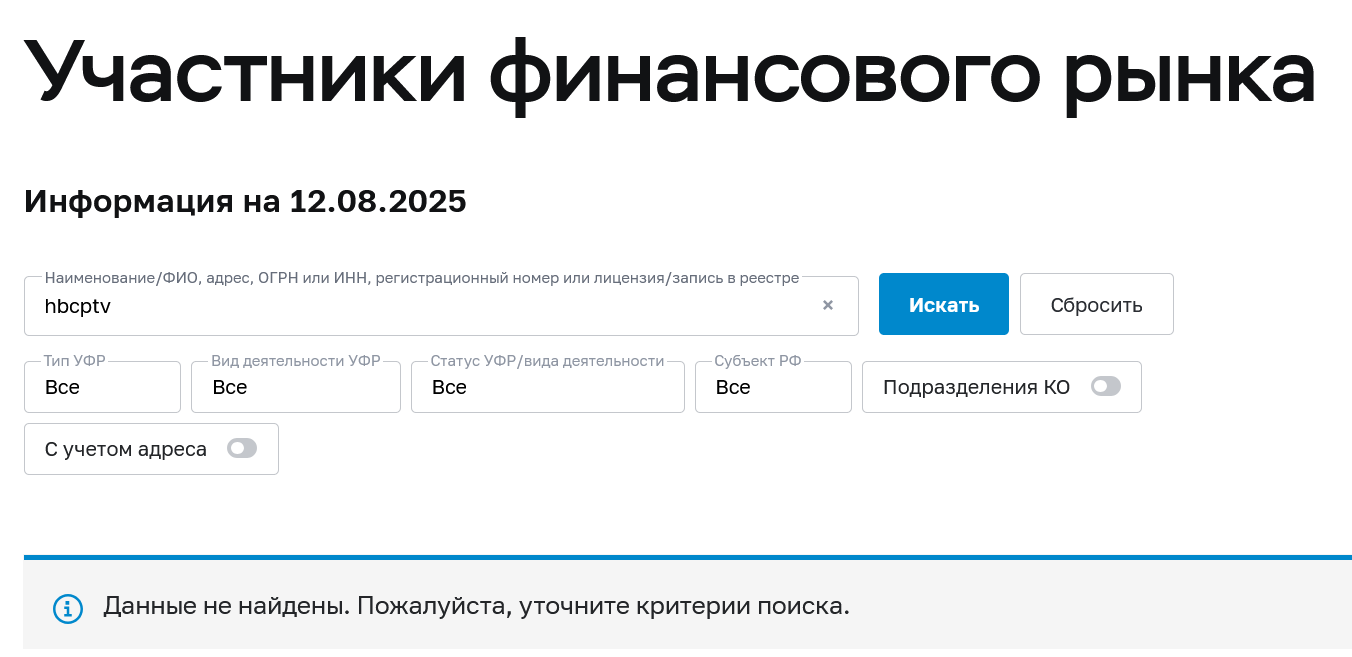The height and width of the screenshot is (657, 1352).
Task: Click the Информация на 12.08.2025 subheading
Action: pos(245,202)
